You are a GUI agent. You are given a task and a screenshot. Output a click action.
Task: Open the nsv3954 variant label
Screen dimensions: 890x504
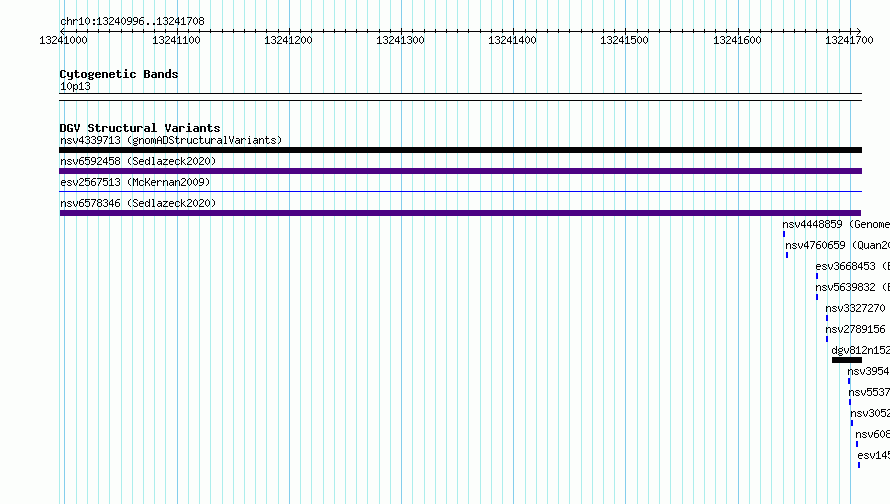click(x=868, y=371)
